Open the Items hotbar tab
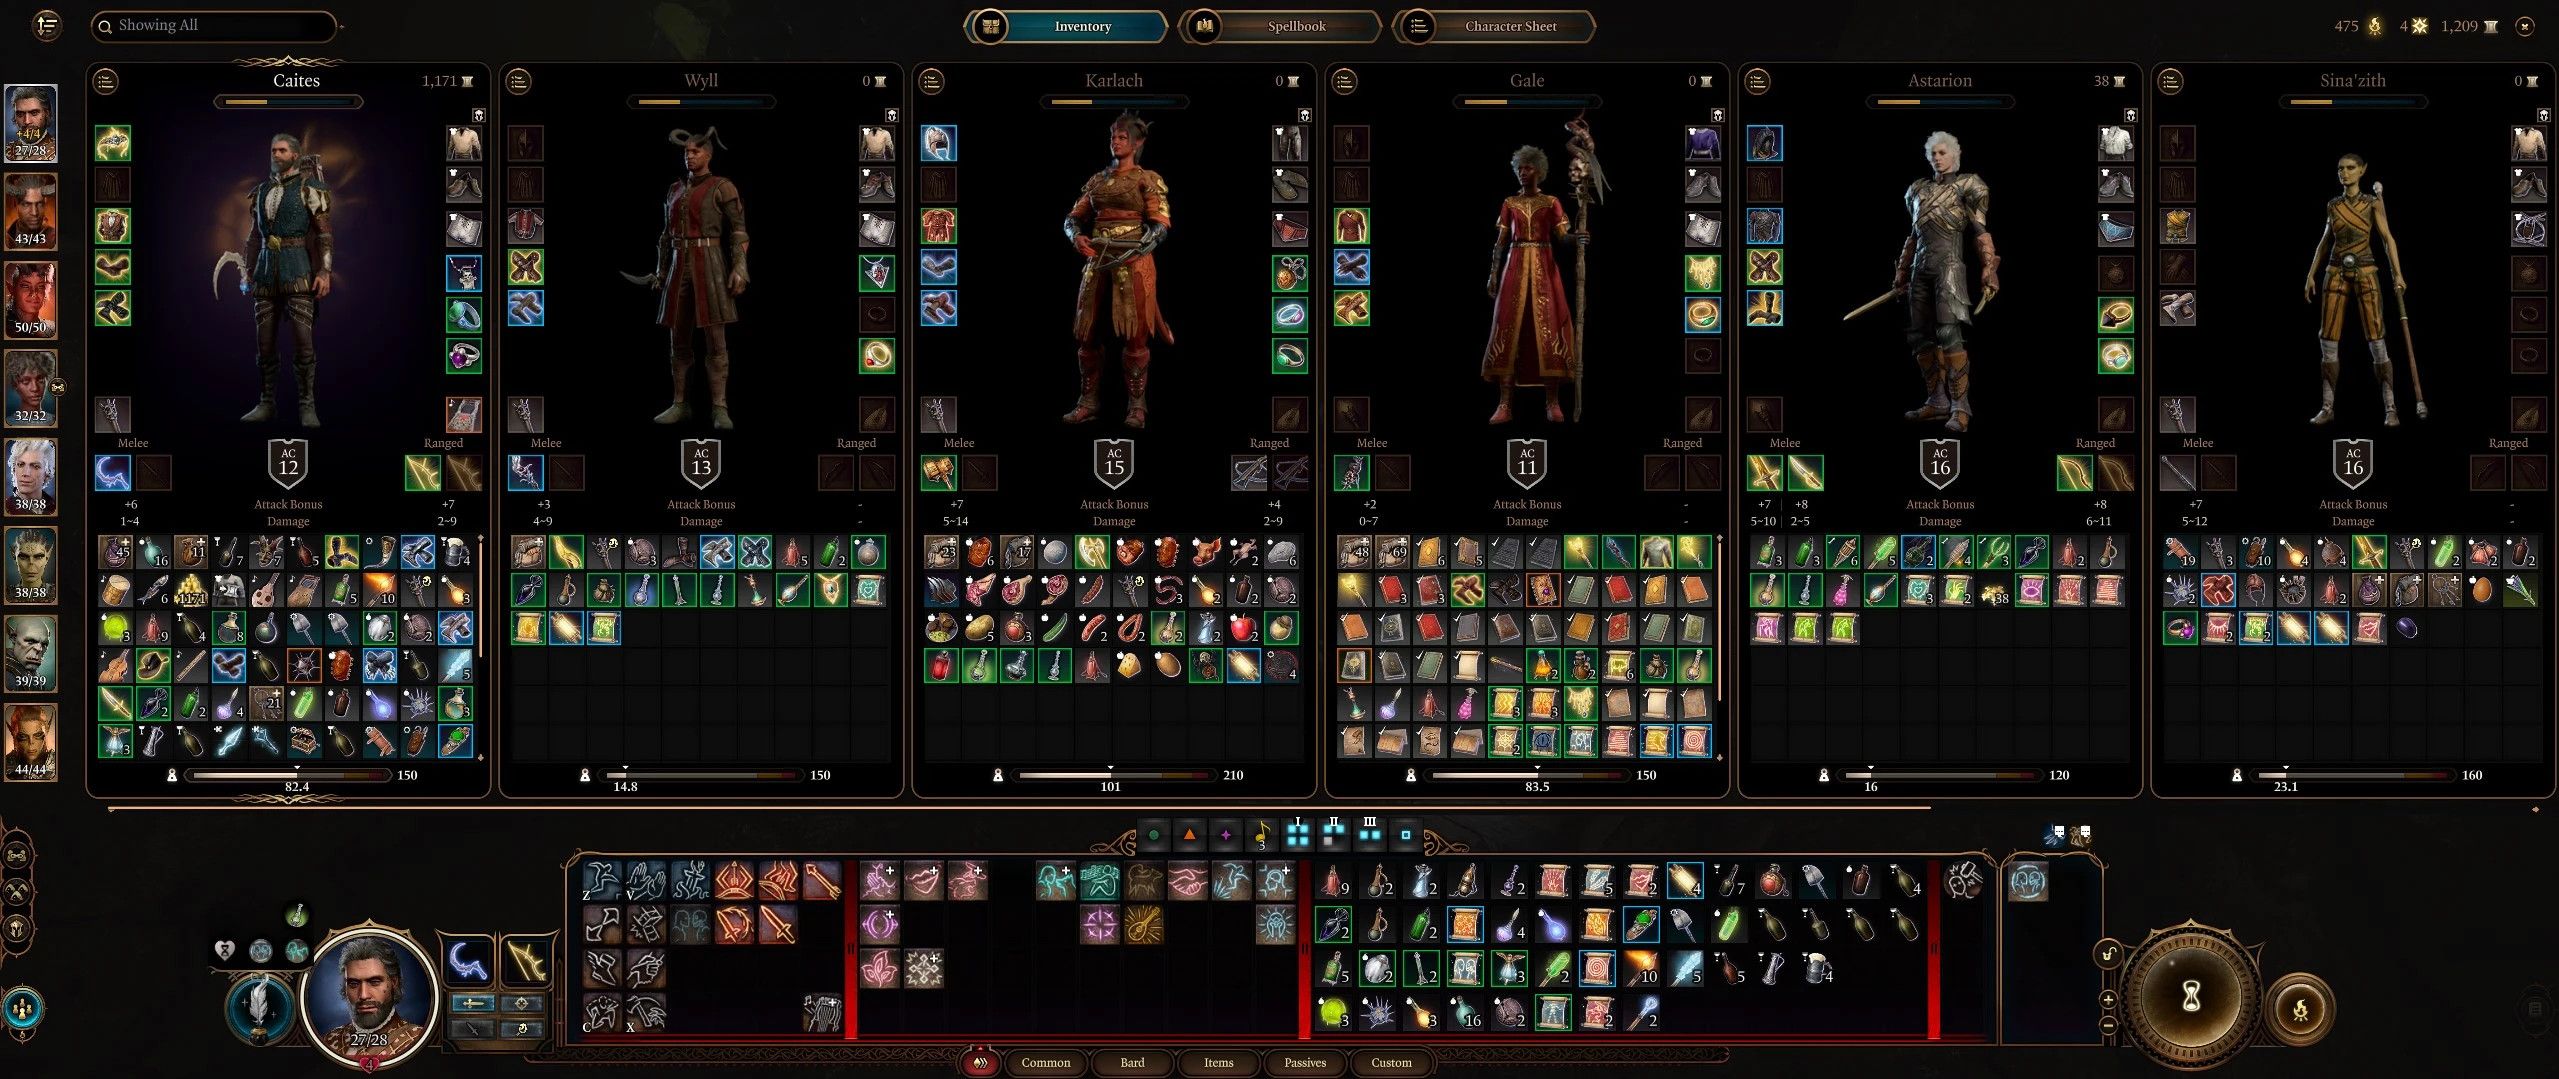 tap(1218, 1062)
